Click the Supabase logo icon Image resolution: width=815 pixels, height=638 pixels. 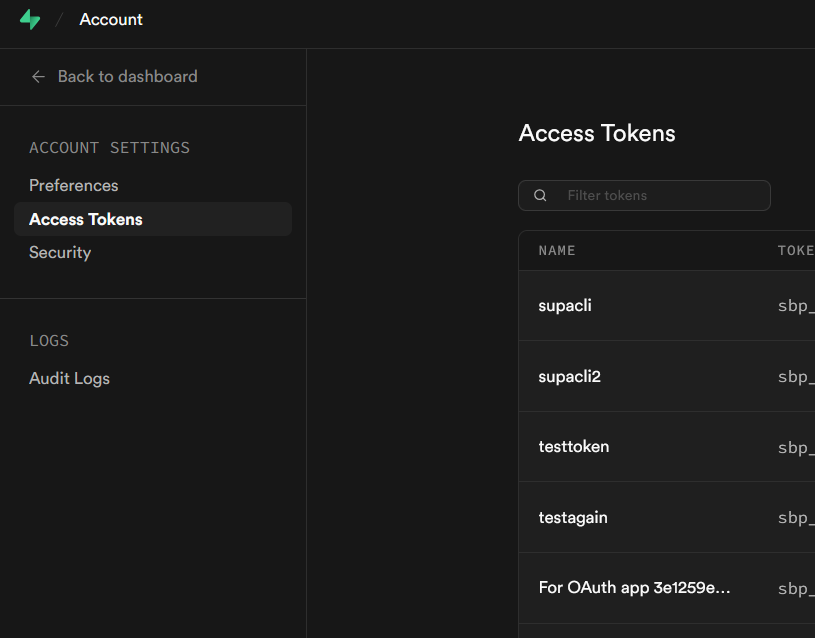(30, 20)
